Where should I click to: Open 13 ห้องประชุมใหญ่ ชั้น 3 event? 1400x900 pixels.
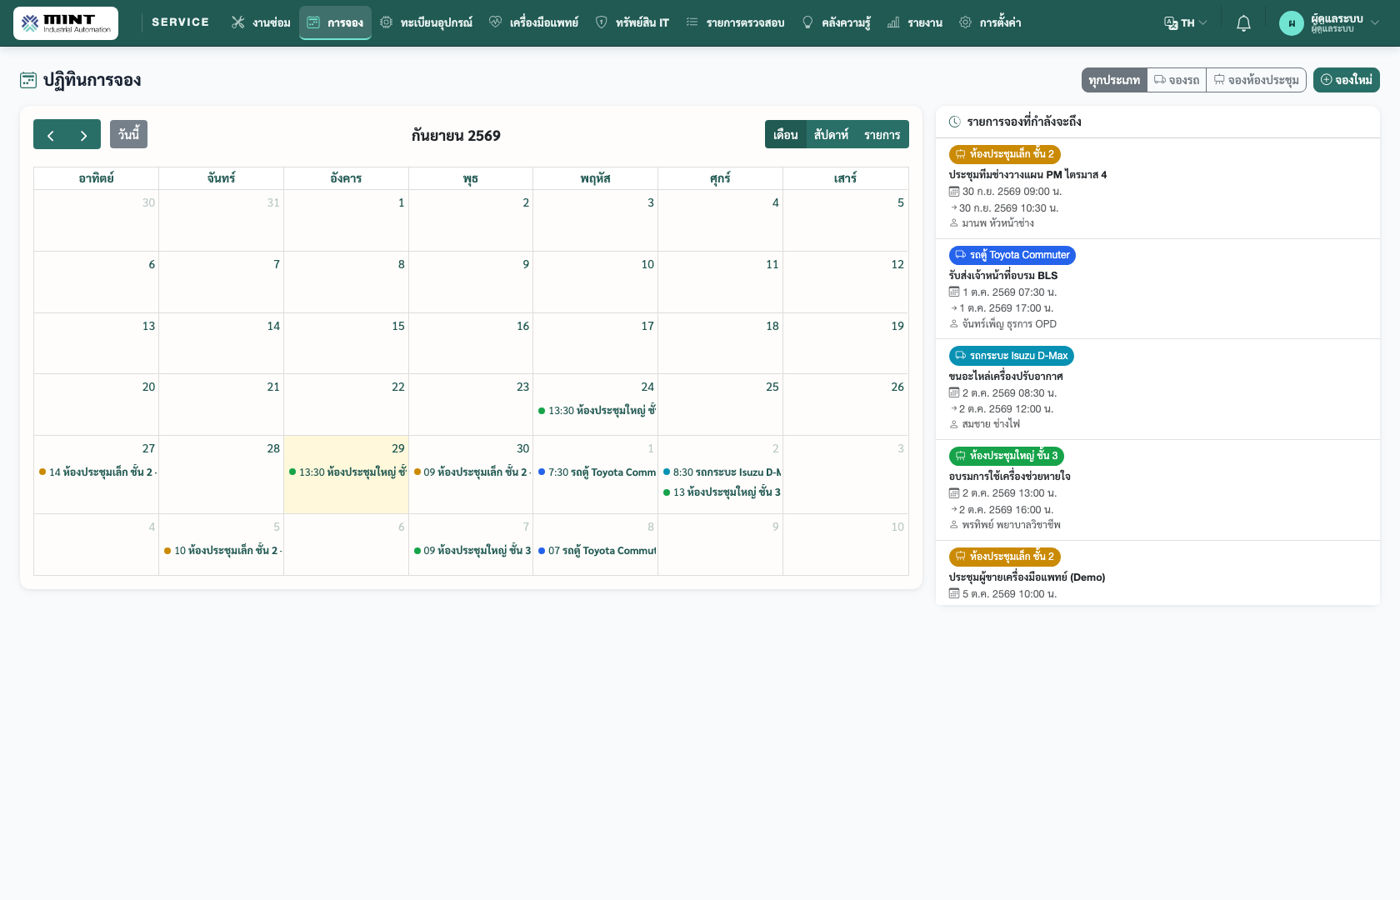click(721, 492)
